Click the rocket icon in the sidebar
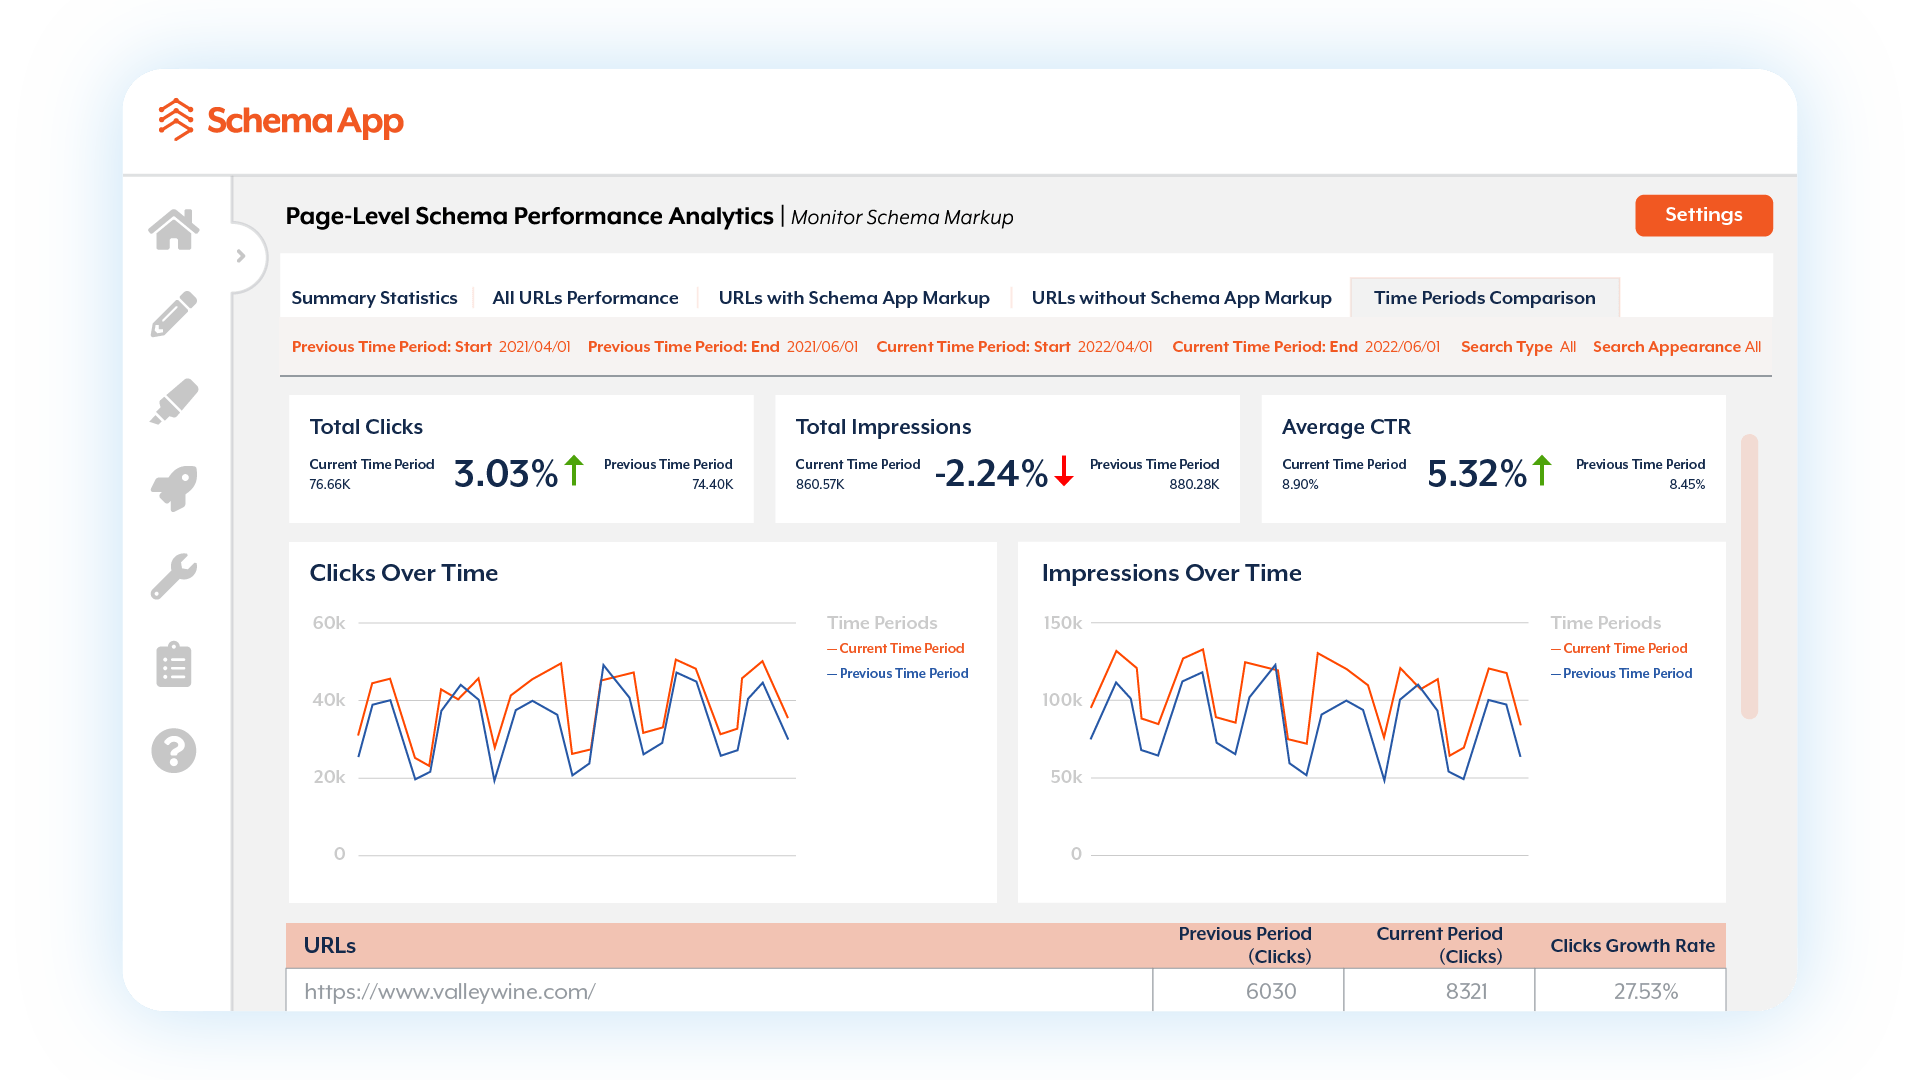 (174, 488)
